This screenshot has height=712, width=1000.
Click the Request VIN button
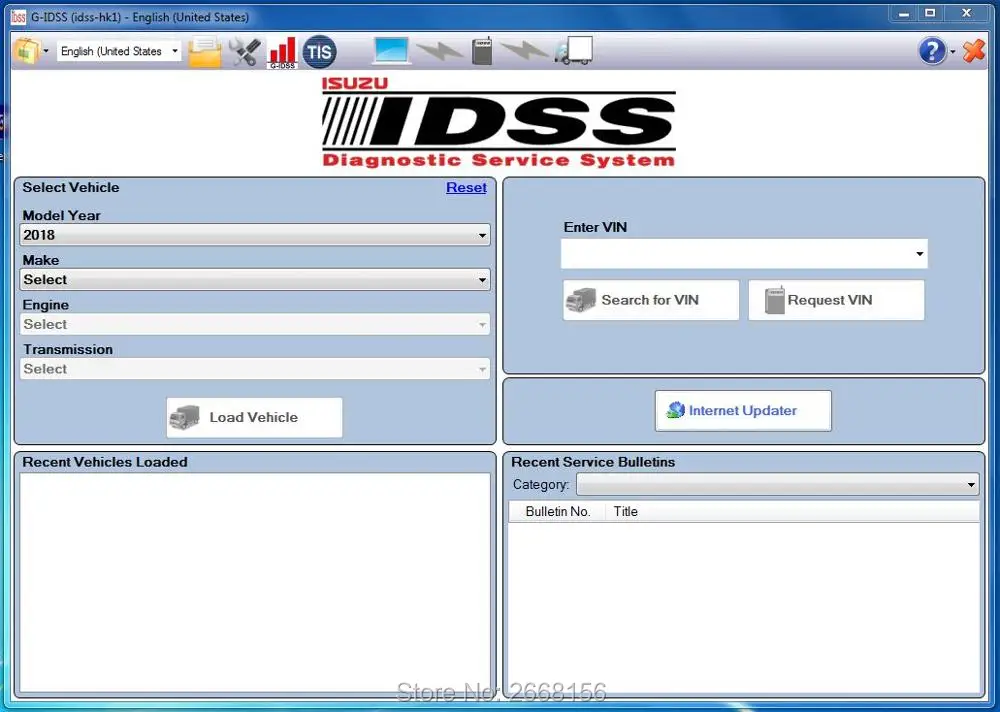(836, 300)
